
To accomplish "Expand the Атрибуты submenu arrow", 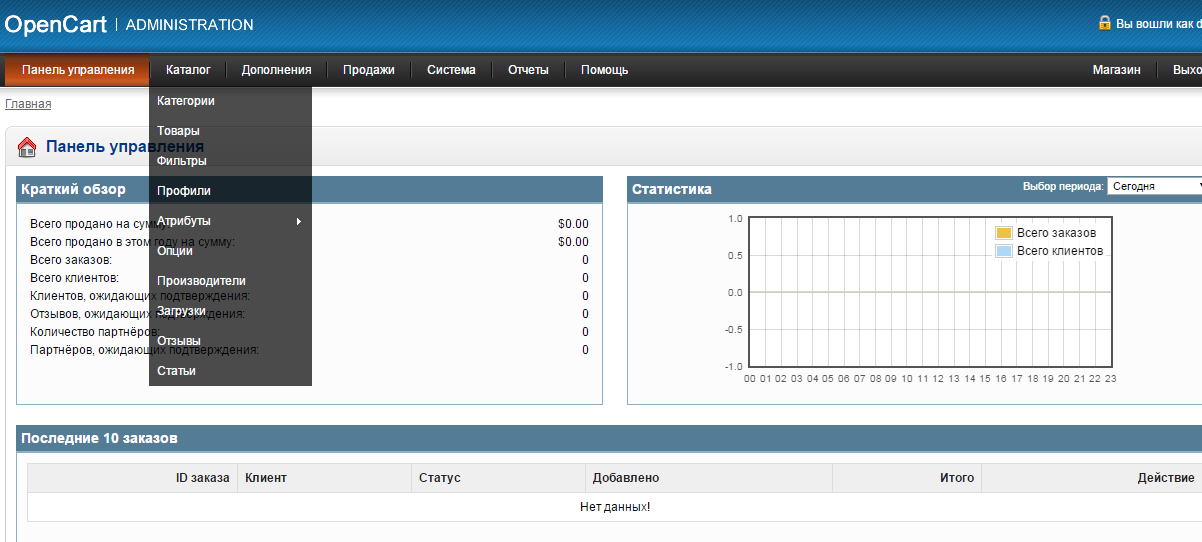I will 298,221.
